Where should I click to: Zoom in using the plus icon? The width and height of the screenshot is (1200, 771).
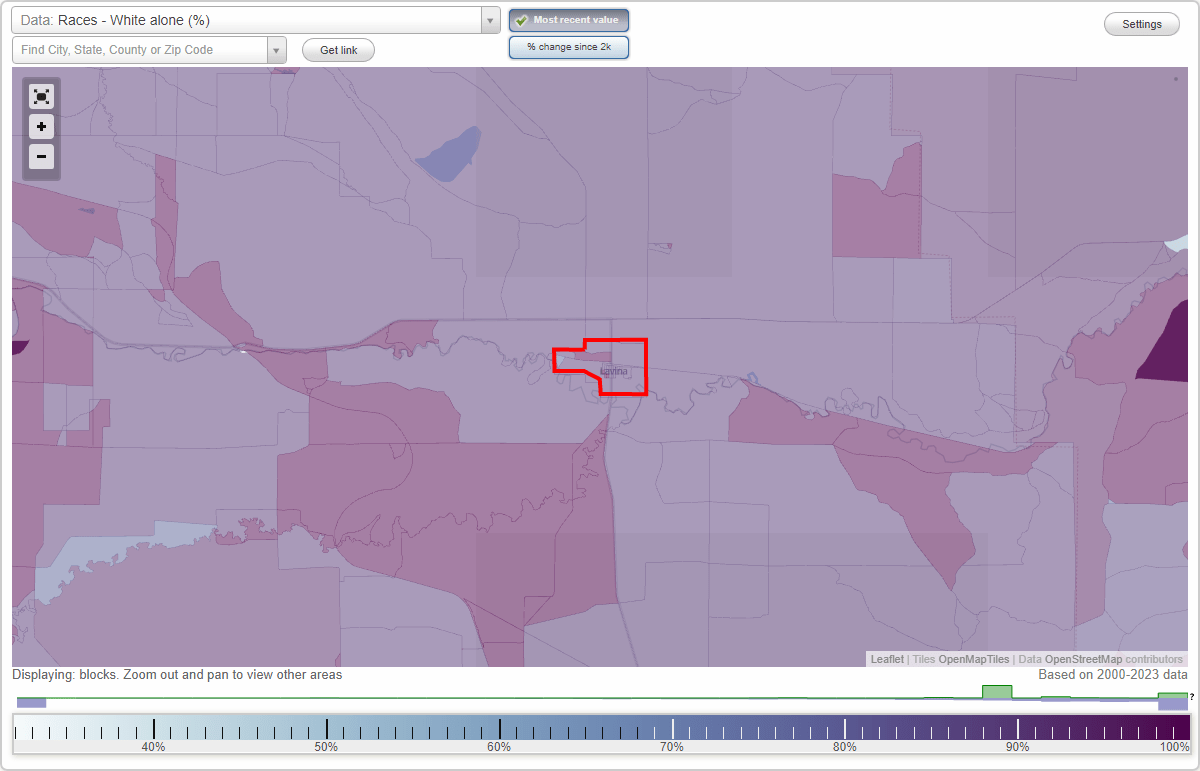pyautogui.click(x=41, y=126)
